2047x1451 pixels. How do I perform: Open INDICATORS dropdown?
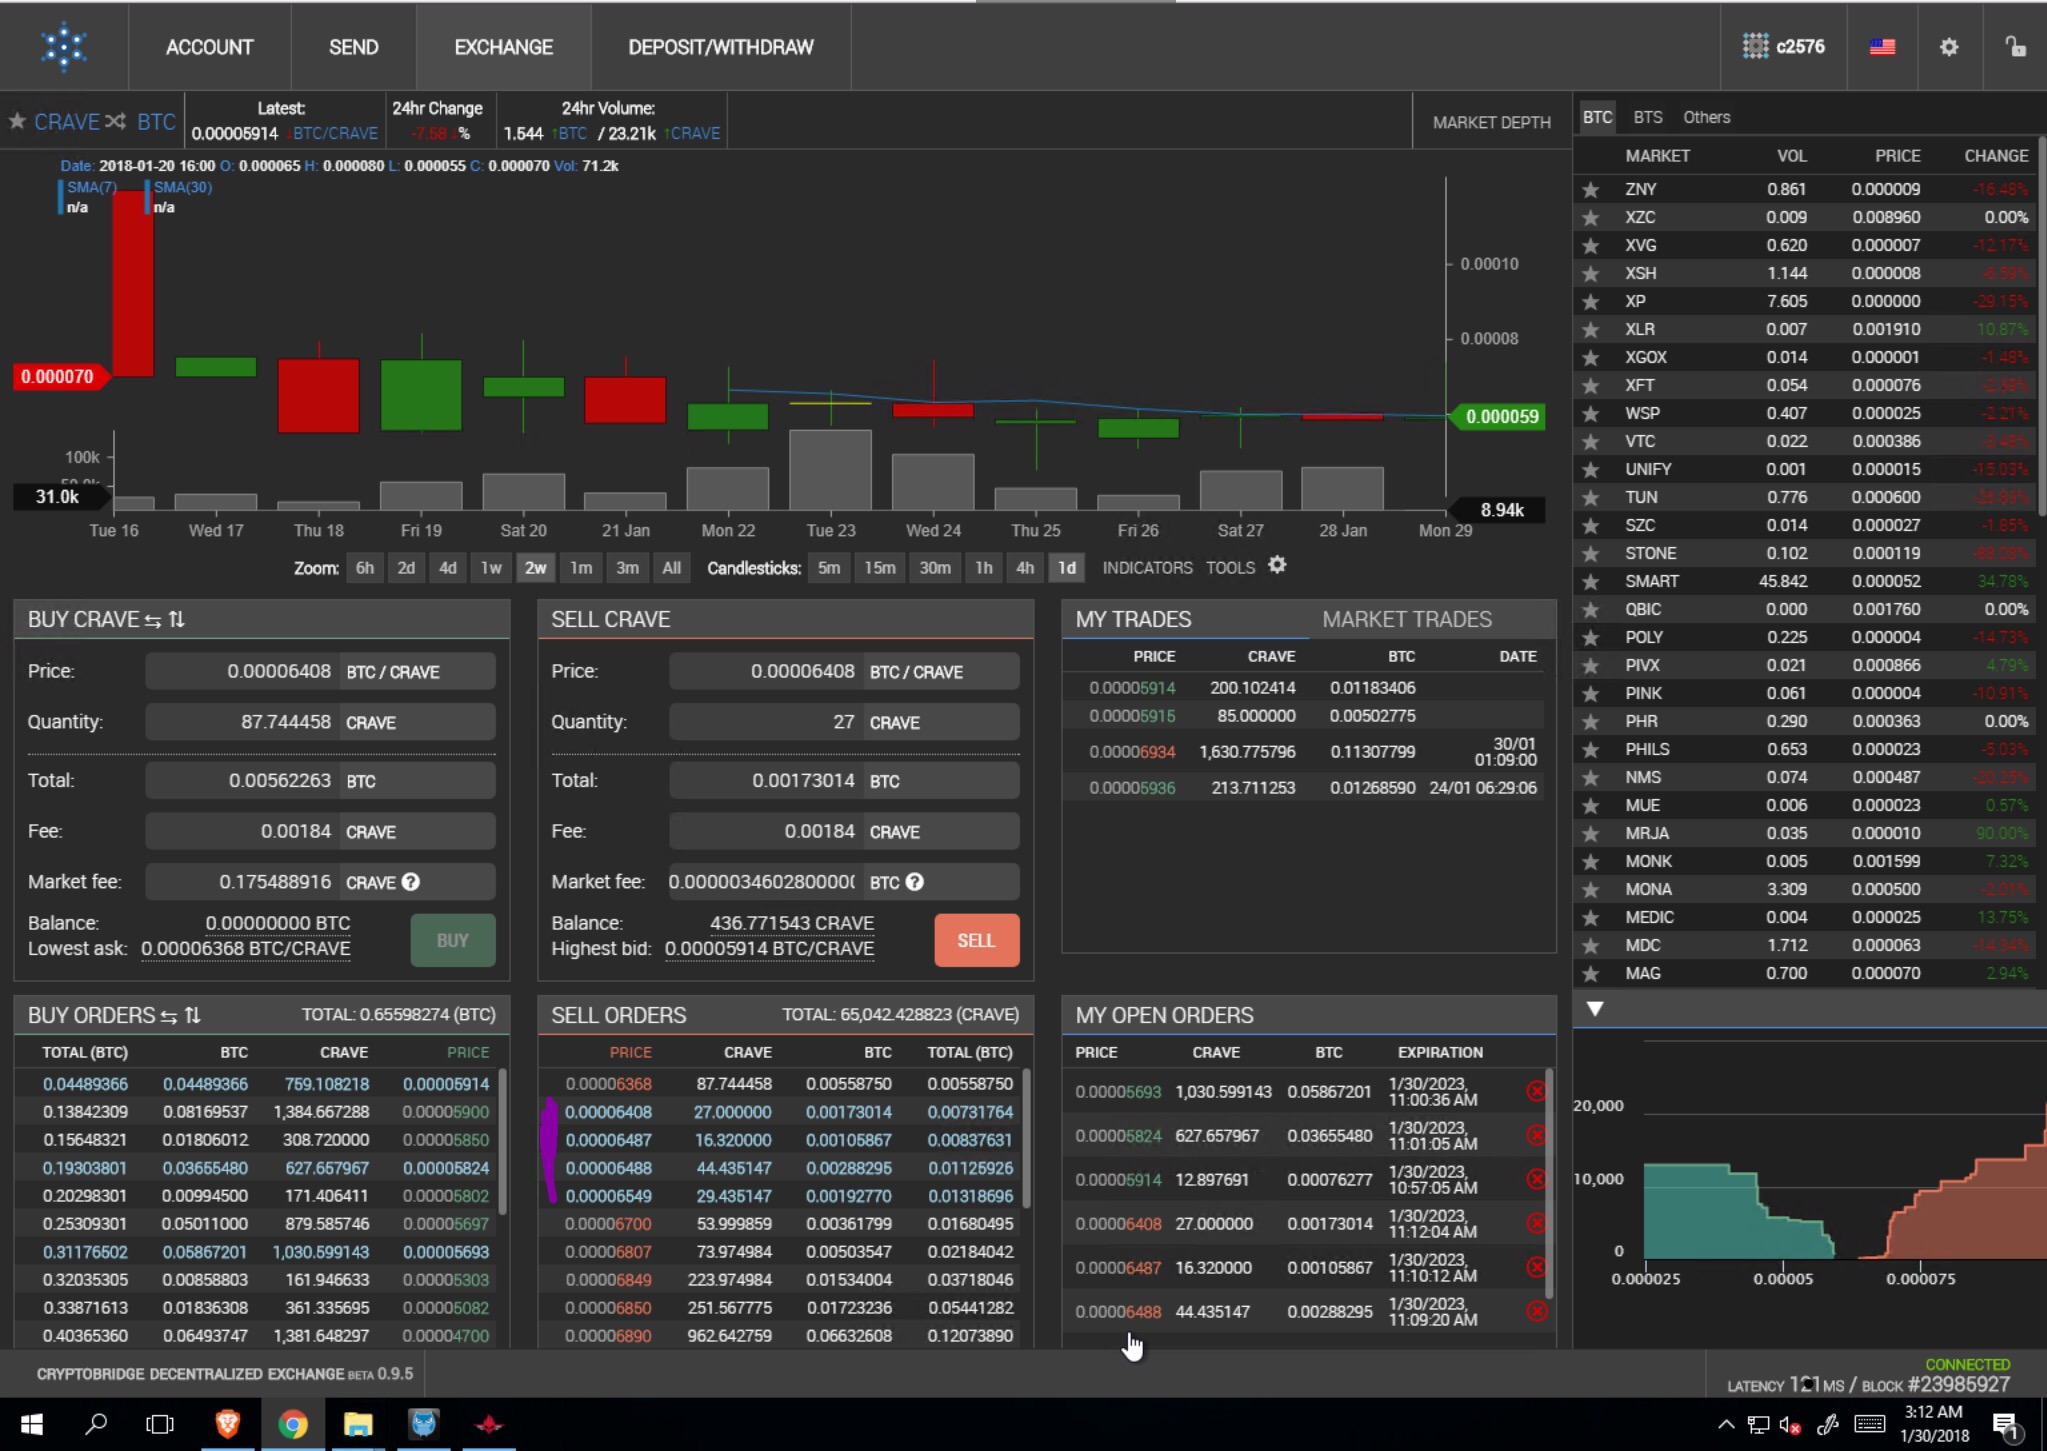1147,568
